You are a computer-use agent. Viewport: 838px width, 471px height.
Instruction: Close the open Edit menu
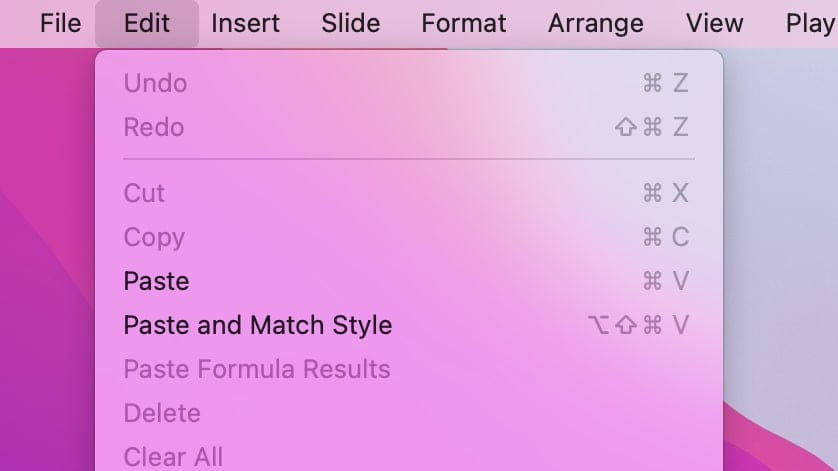click(x=147, y=24)
